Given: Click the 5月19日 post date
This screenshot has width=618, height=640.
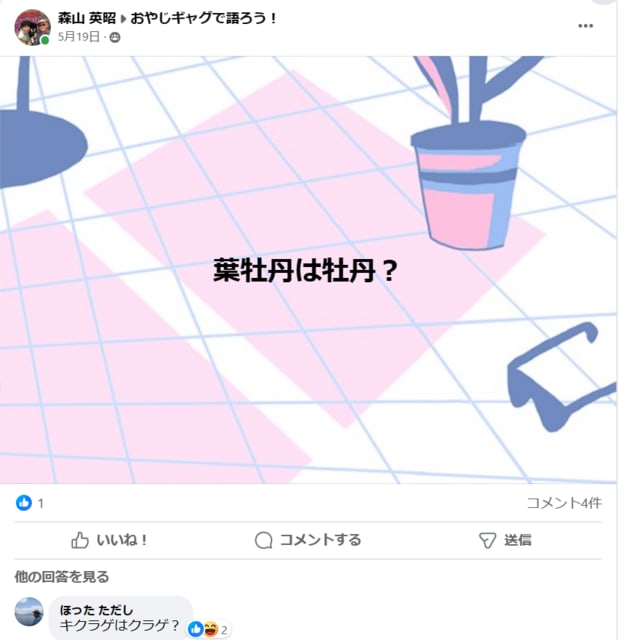Looking at the screenshot, I should click(78, 37).
